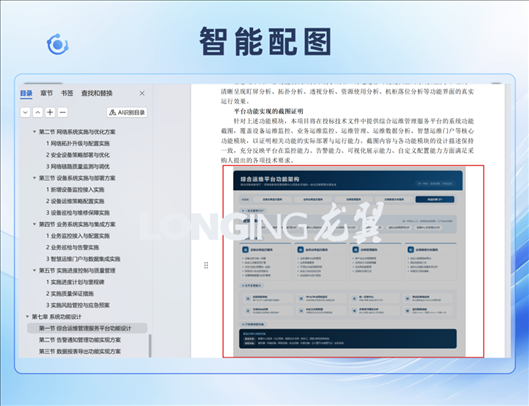Open the 查找和替换 tab
This screenshot has height=406, width=529.
(x=97, y=93)
